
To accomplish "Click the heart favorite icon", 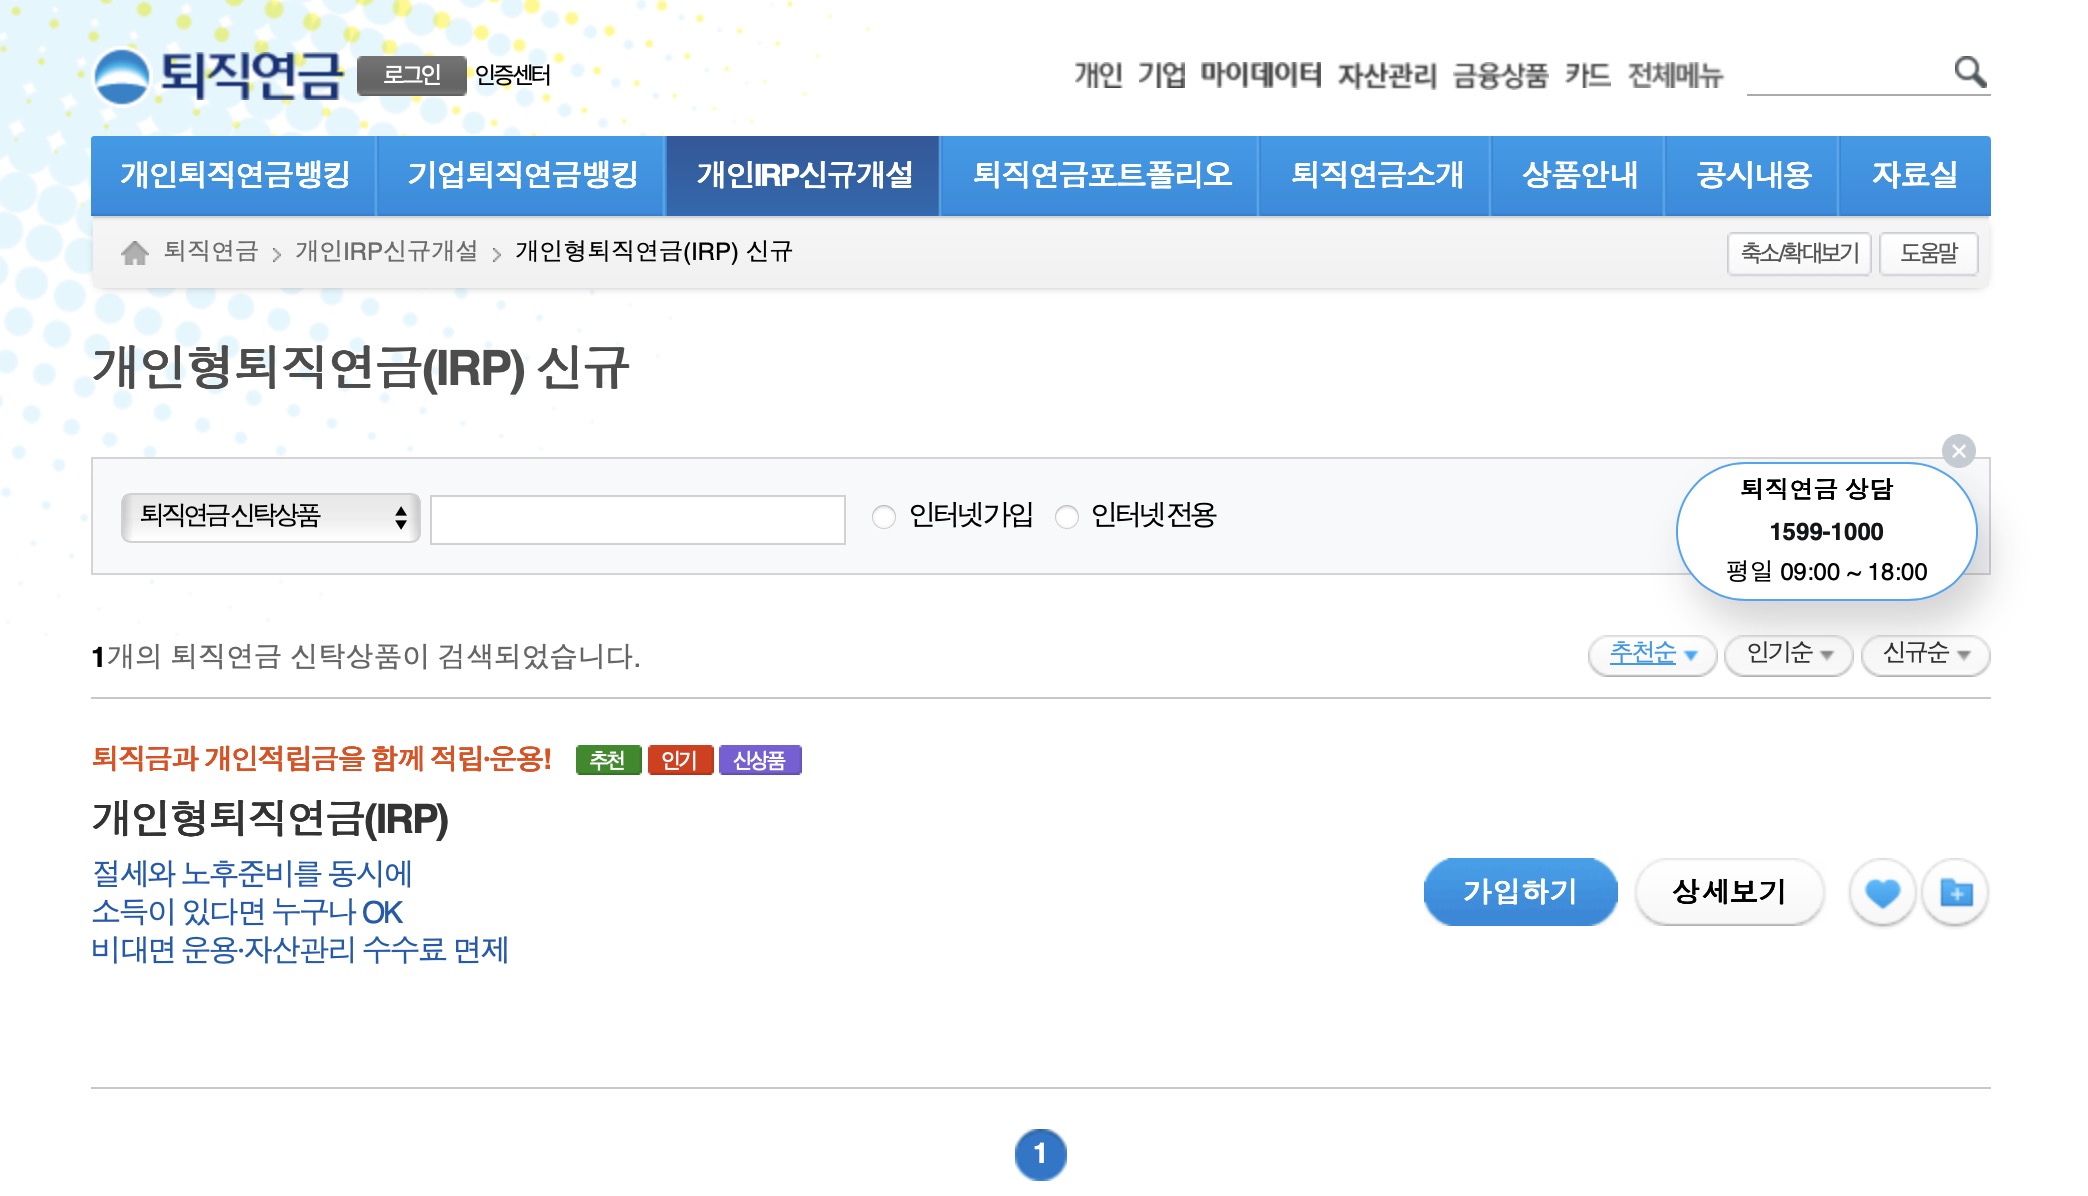I will [x=1881, y=892].
